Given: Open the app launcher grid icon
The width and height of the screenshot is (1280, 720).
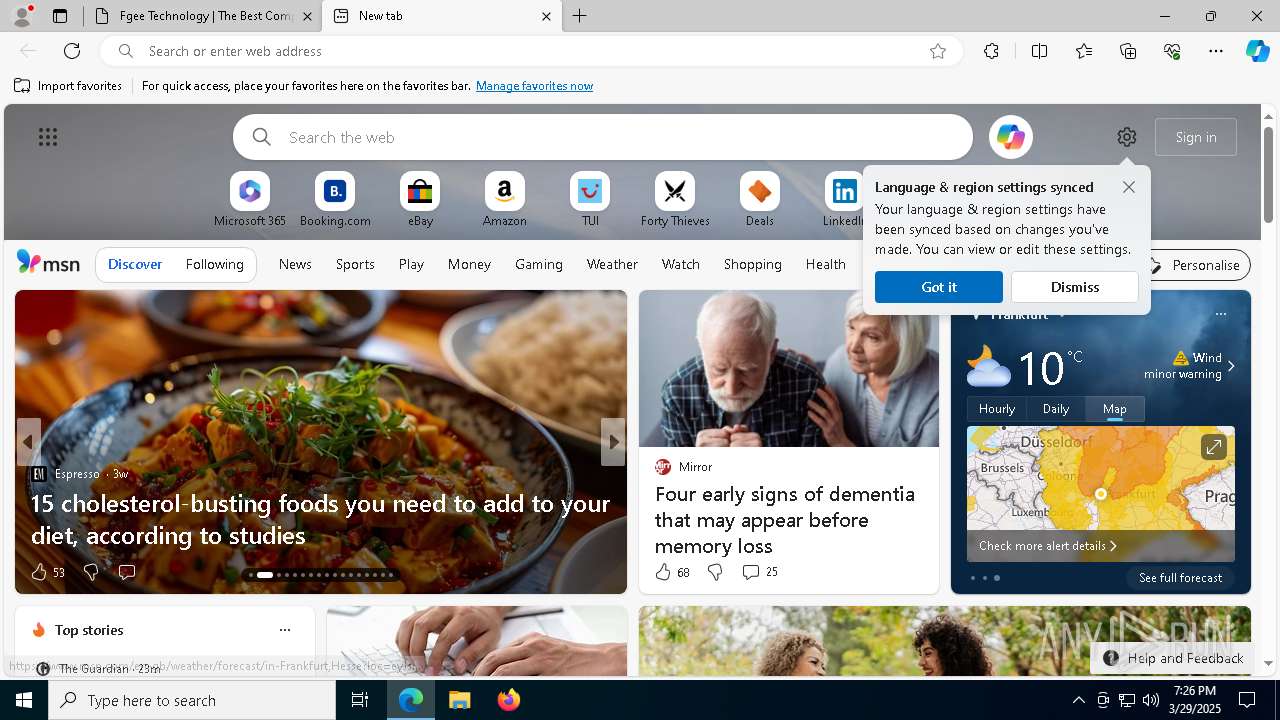Looking at the screenshot, I should click(48, 137).
